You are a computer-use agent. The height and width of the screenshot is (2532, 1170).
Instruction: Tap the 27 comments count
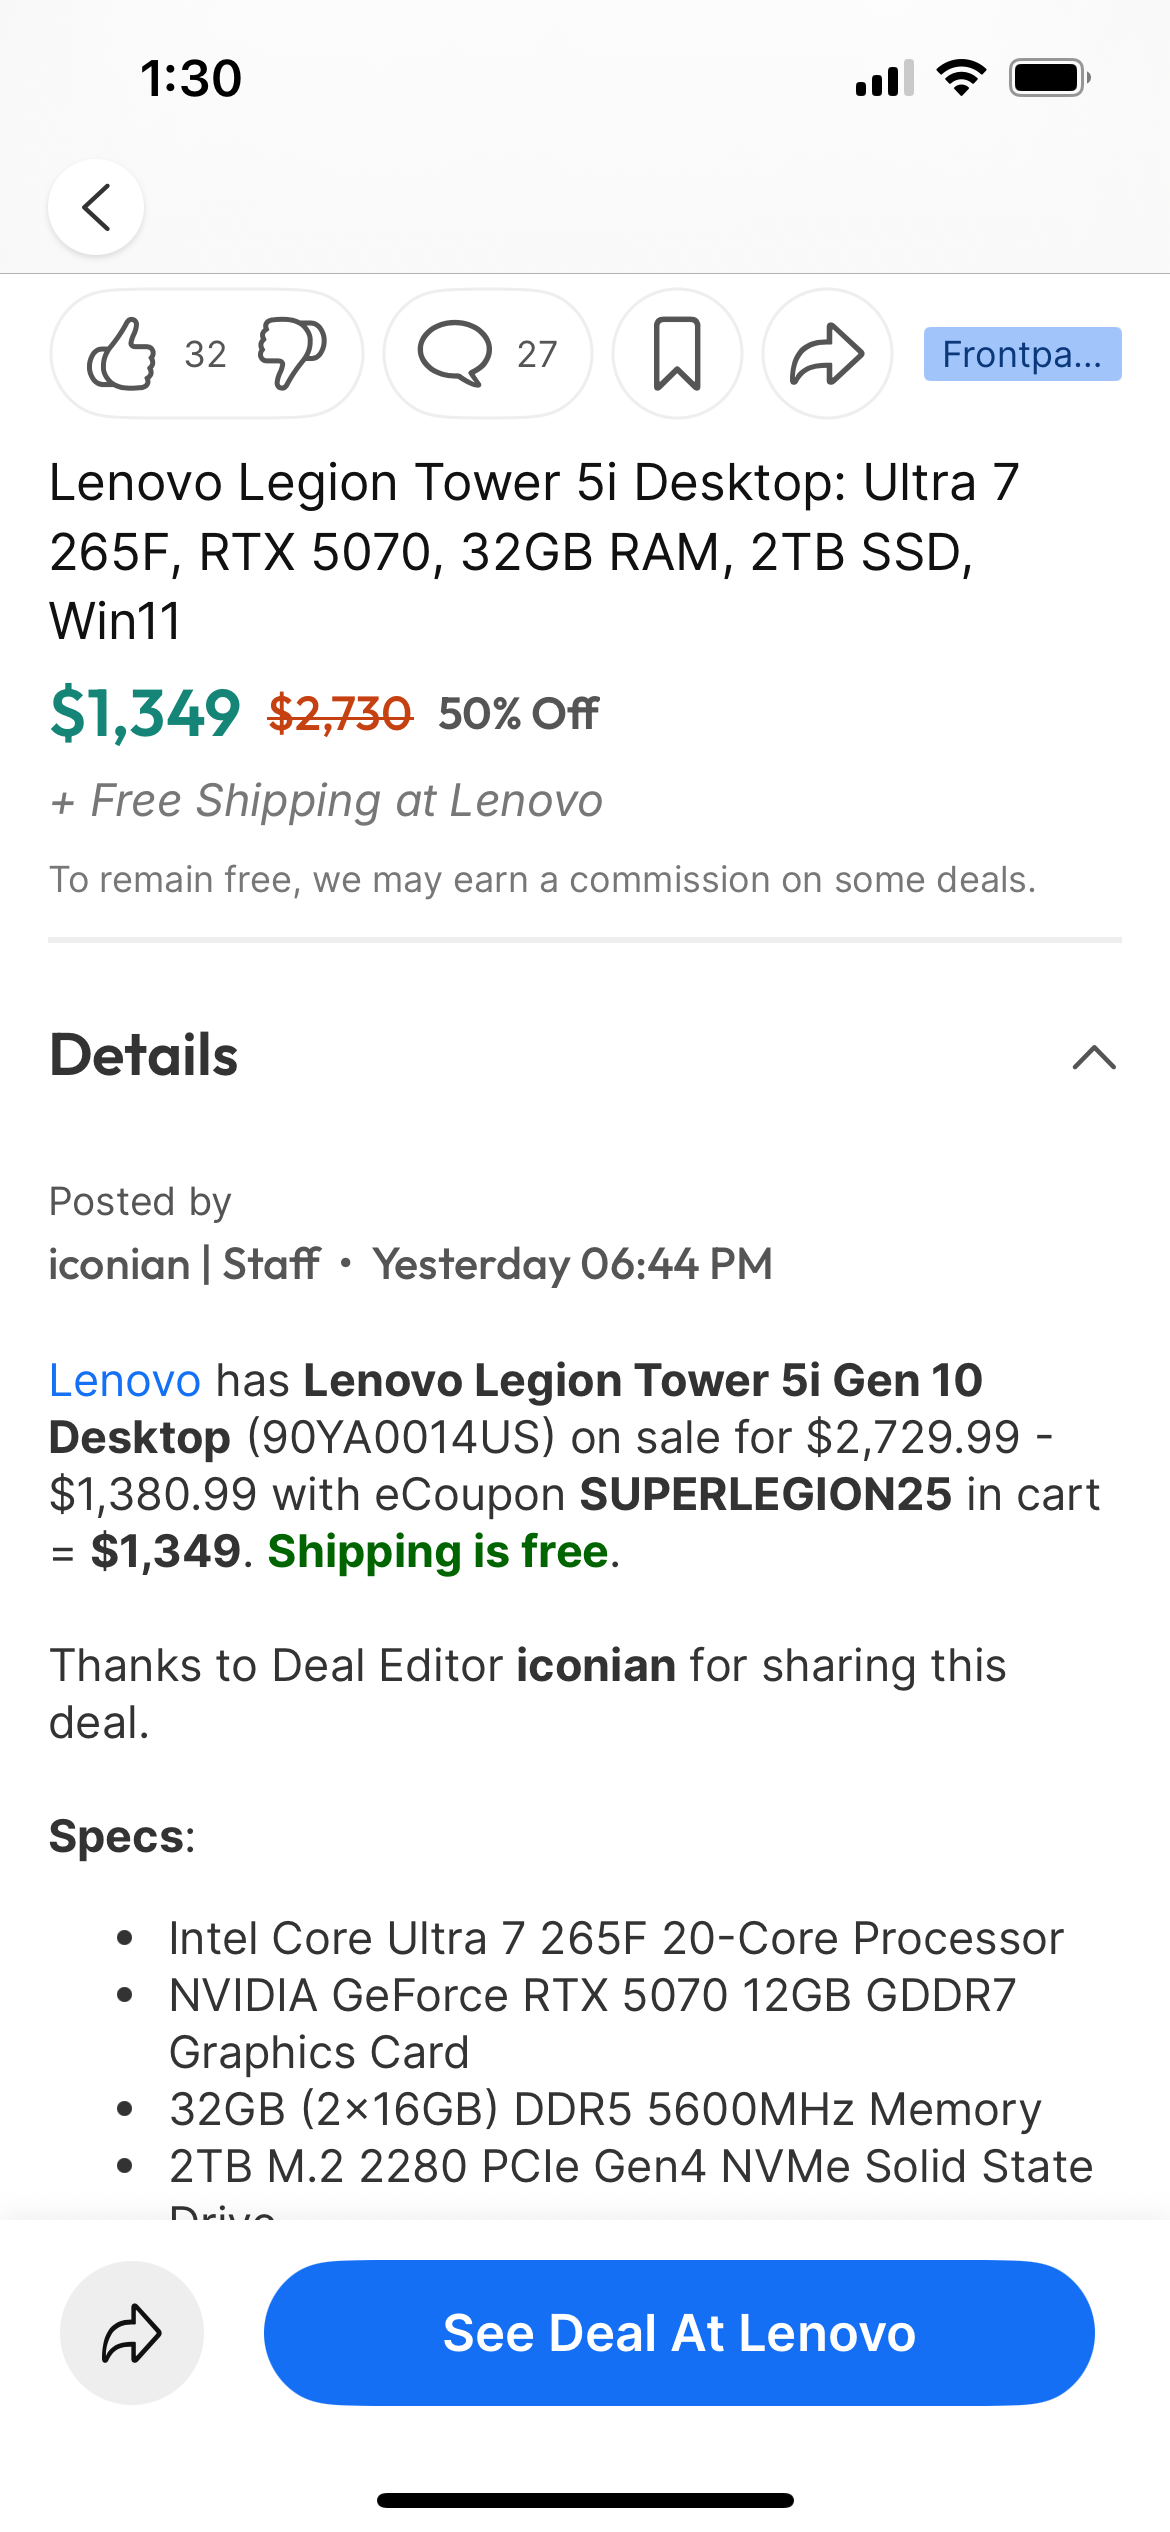tap(537, 354)
